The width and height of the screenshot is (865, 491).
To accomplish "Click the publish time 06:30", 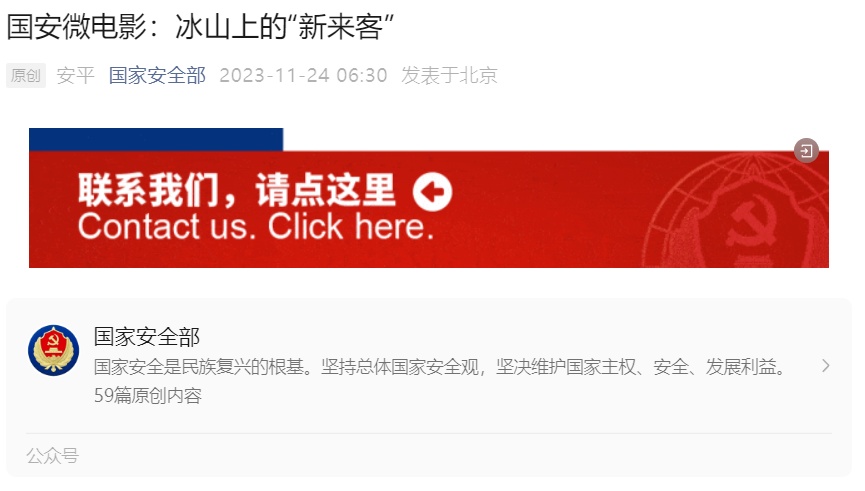I will coord(362,76).
